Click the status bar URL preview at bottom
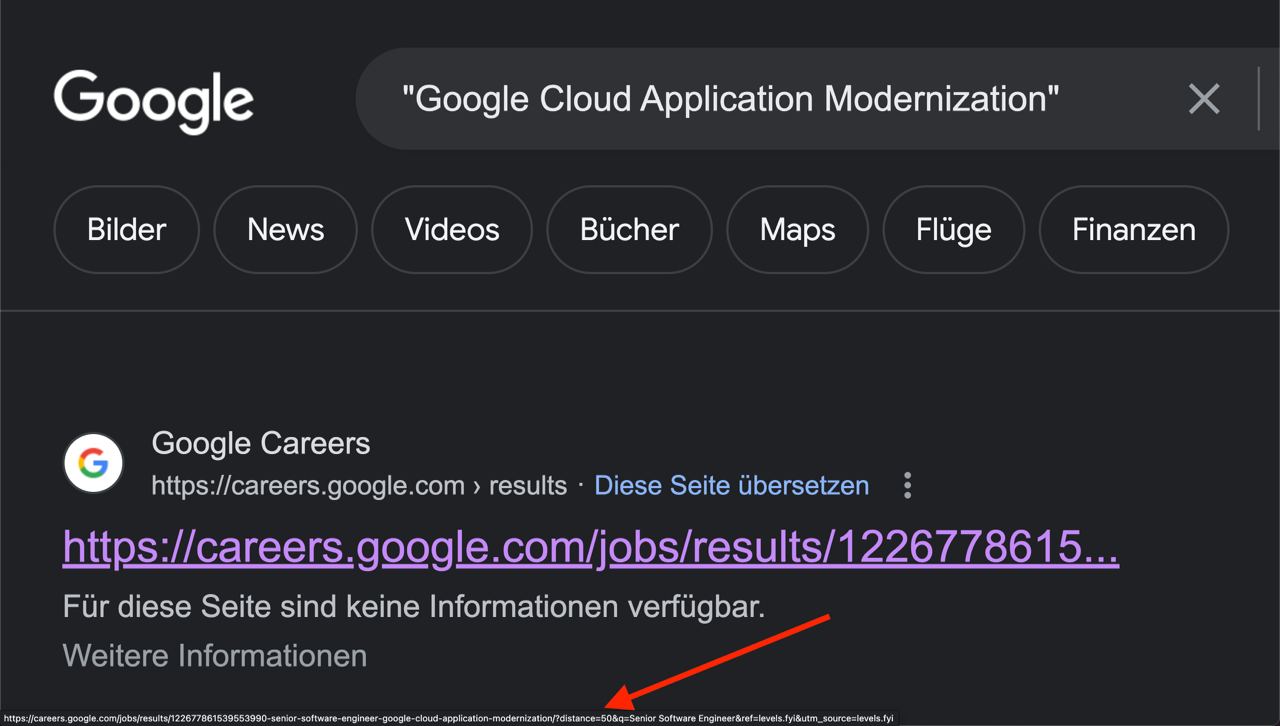The height and width of the screenshot is (726, 1280). tap(449, 718)
